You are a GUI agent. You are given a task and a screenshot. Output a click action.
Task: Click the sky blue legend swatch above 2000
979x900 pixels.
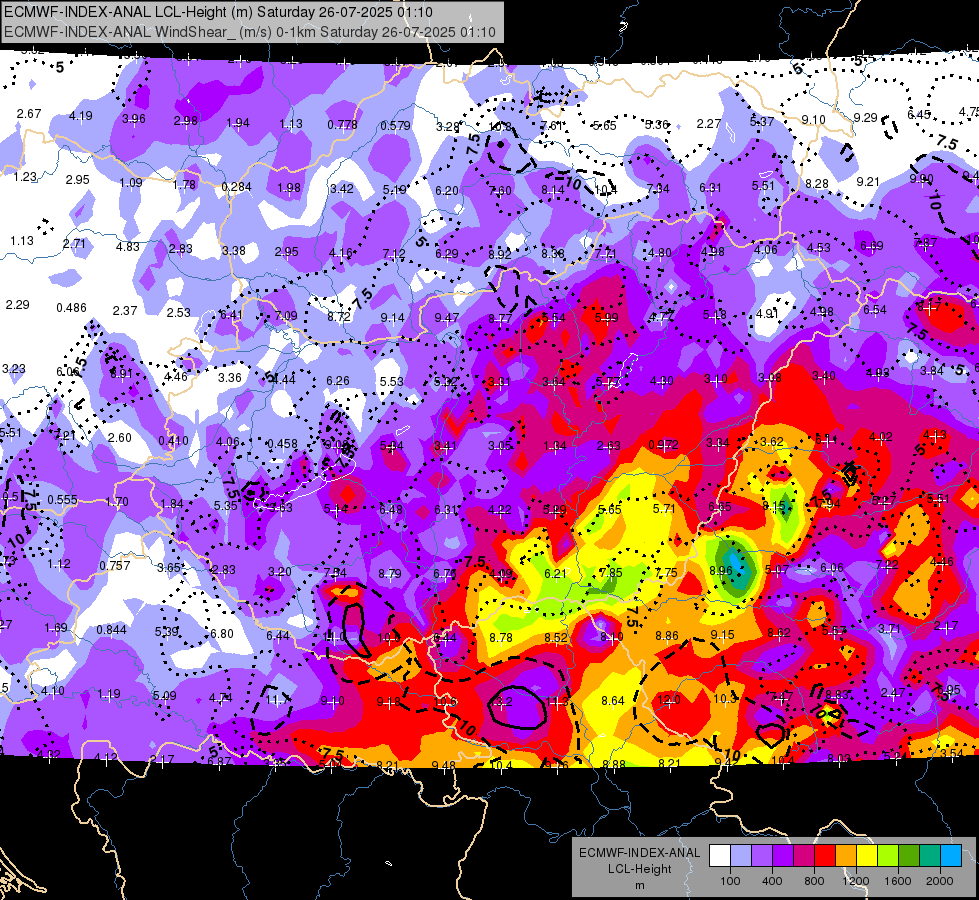[950, 856]
